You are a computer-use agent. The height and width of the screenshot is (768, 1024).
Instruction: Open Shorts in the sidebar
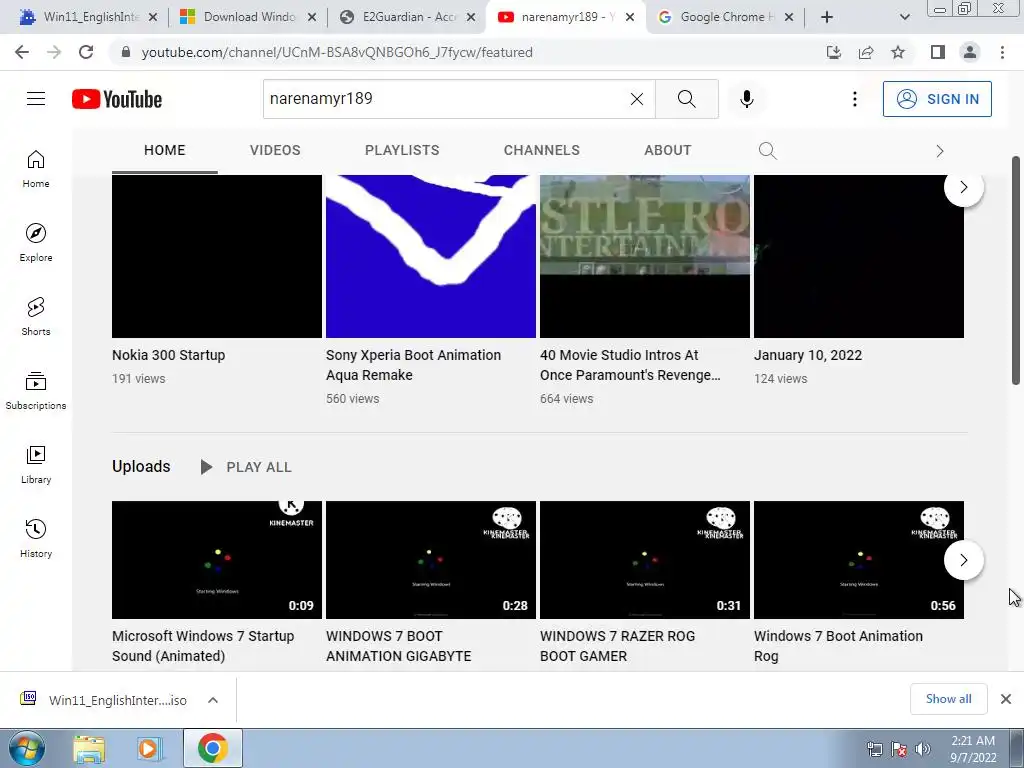36,317
